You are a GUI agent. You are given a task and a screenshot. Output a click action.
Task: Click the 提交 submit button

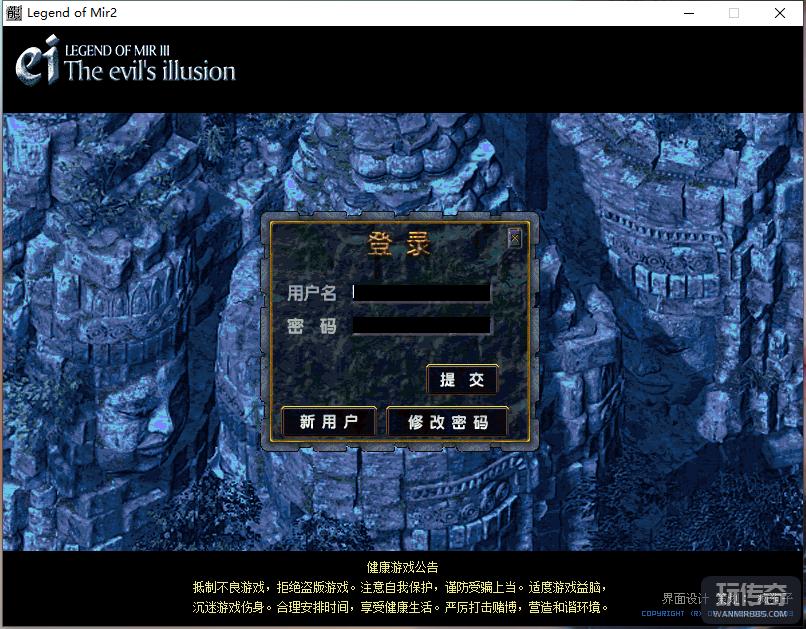[461, 380]
